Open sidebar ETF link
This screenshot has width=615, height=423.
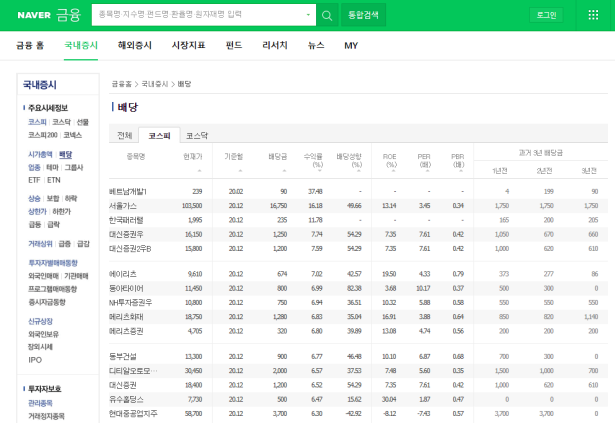click(34, 180)
